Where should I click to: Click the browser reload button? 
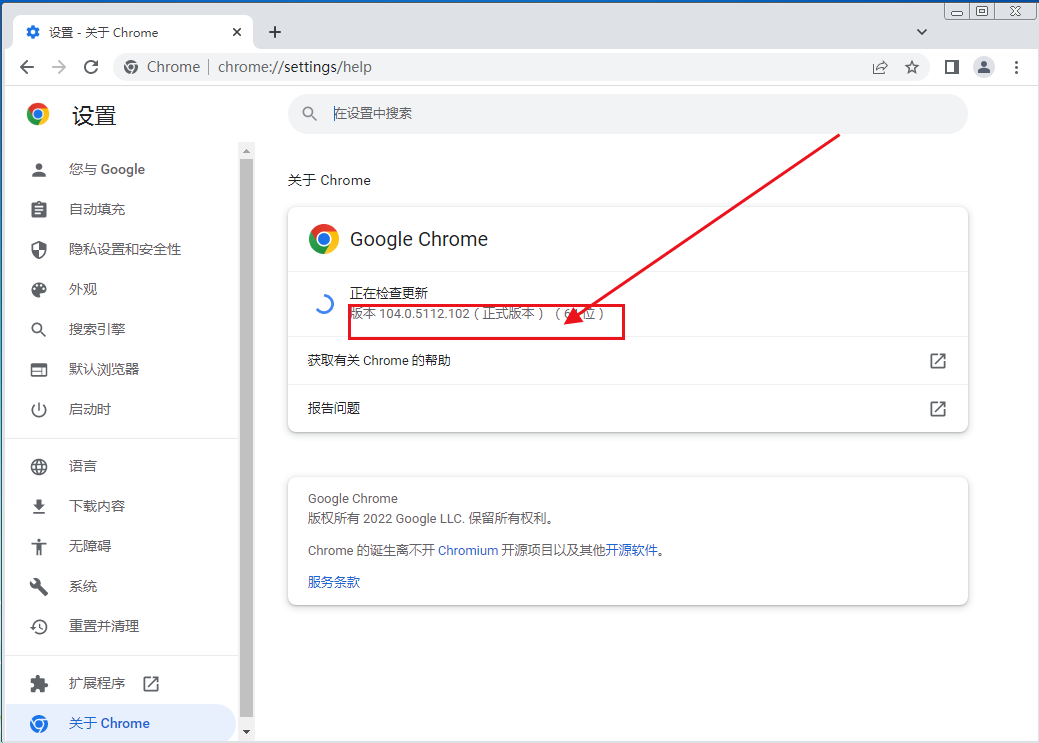point(91,67)
